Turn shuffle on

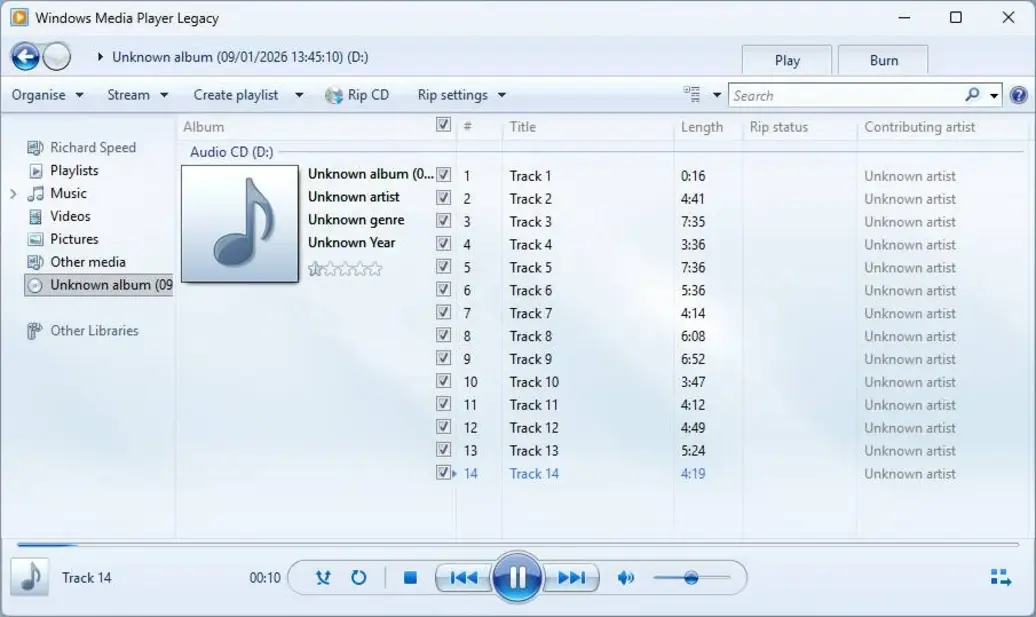pyautogui.click(x=321, y=577)
